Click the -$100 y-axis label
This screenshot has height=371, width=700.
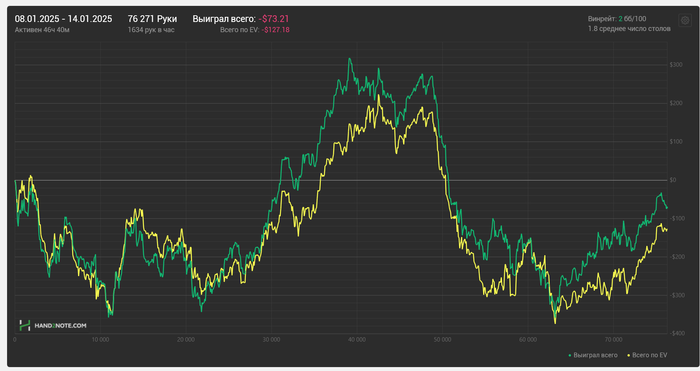pos(677,218)
